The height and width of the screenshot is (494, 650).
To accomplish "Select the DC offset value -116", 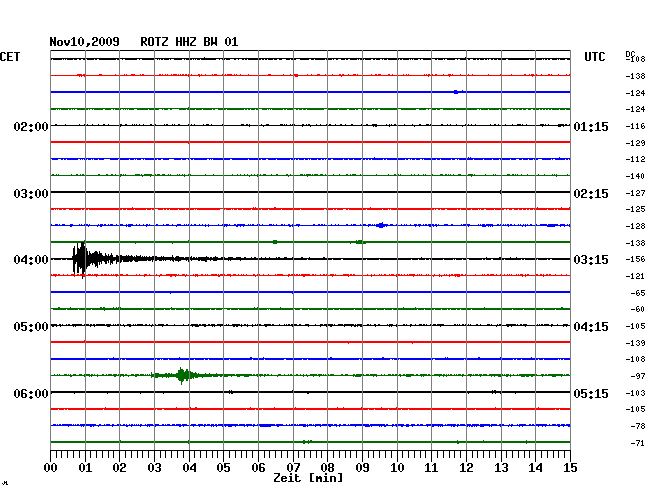I will (635, 126).
